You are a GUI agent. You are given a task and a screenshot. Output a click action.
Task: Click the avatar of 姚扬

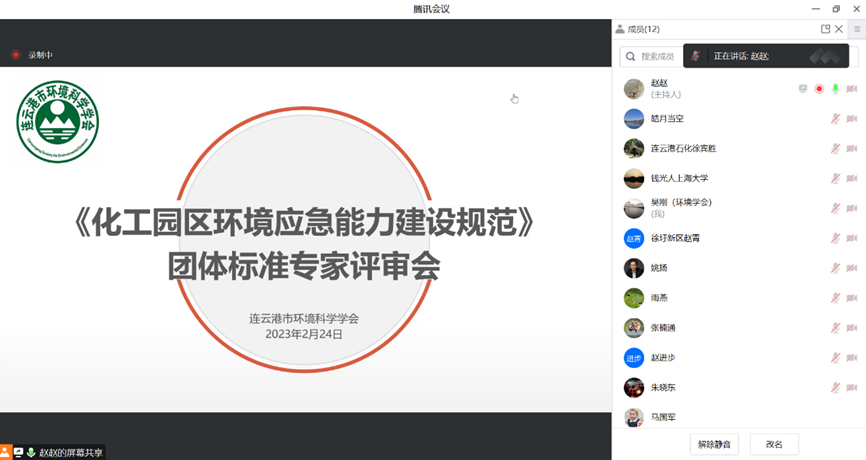[633, 268]
